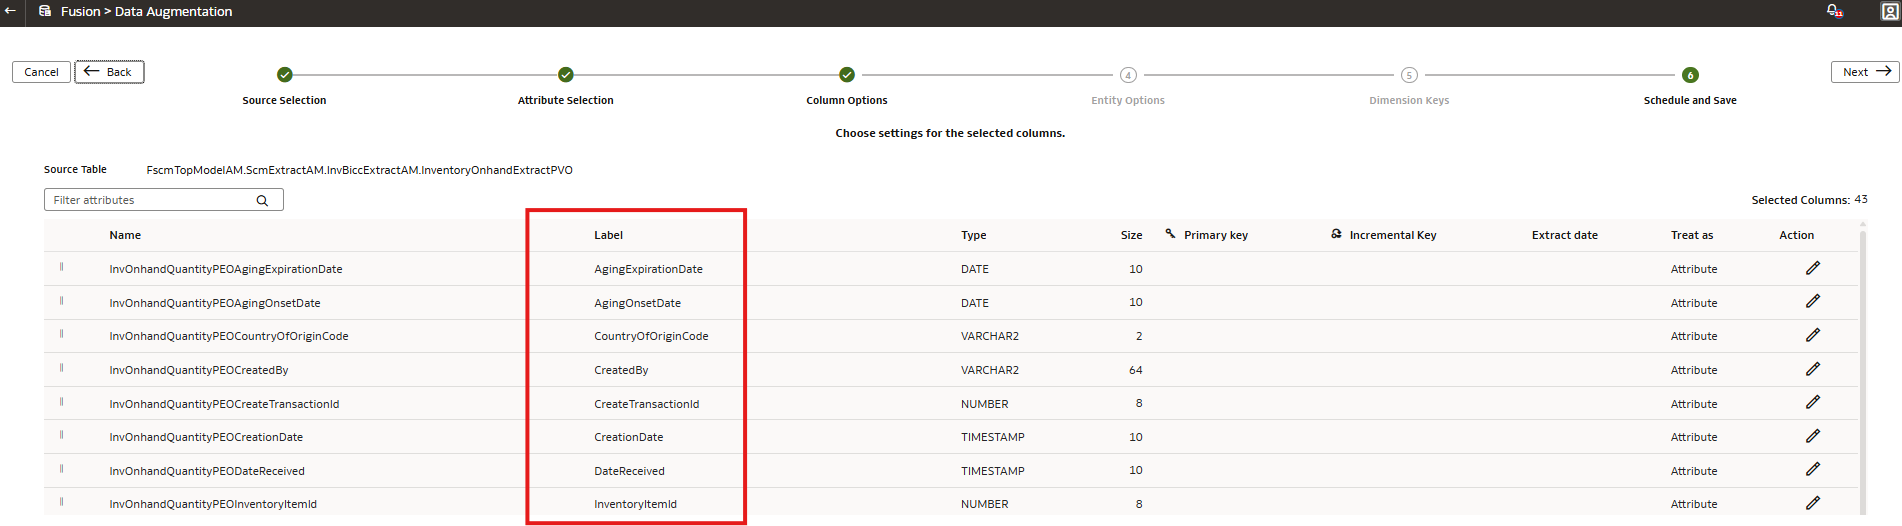This screenshot has height=526, width=1902.
Task: Select the Column Options step marker
Action: [847, 75]
